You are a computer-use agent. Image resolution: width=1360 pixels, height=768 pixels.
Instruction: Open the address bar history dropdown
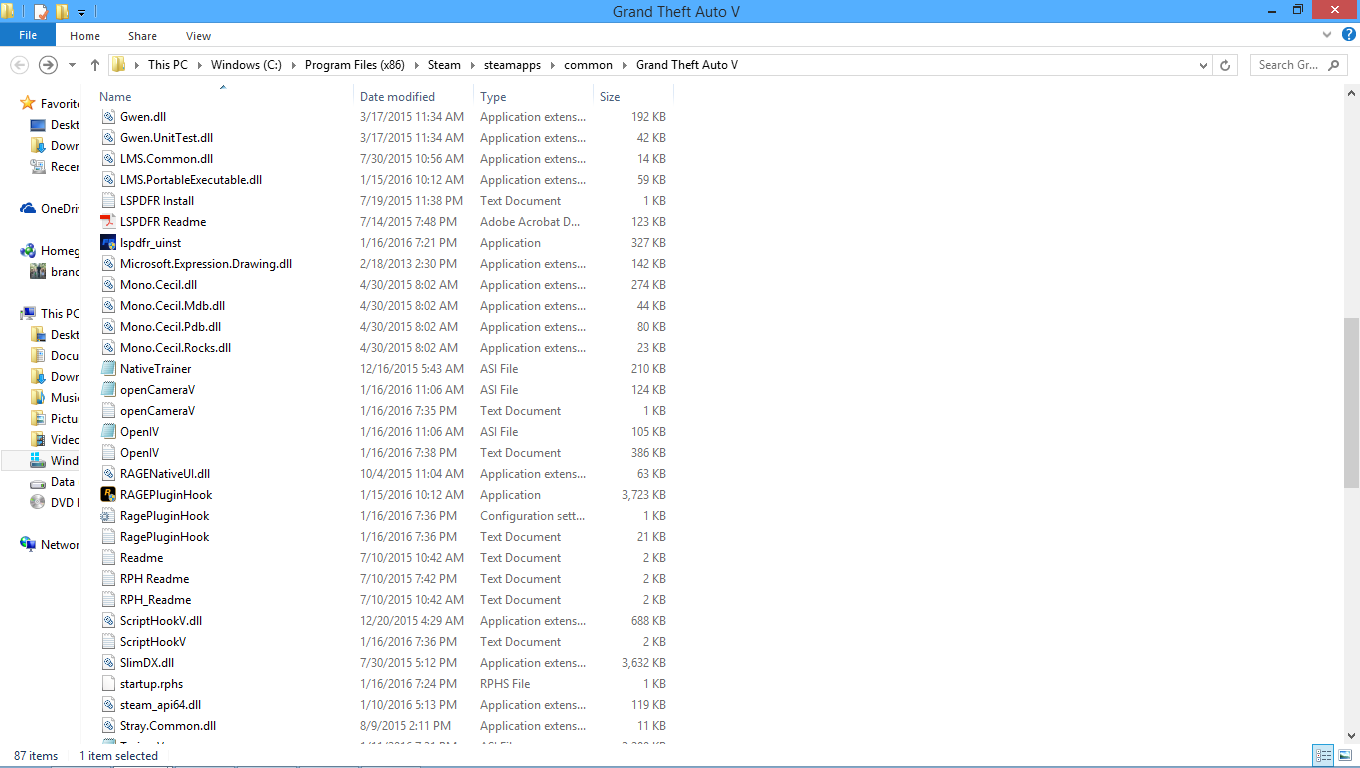point(1204,65)
